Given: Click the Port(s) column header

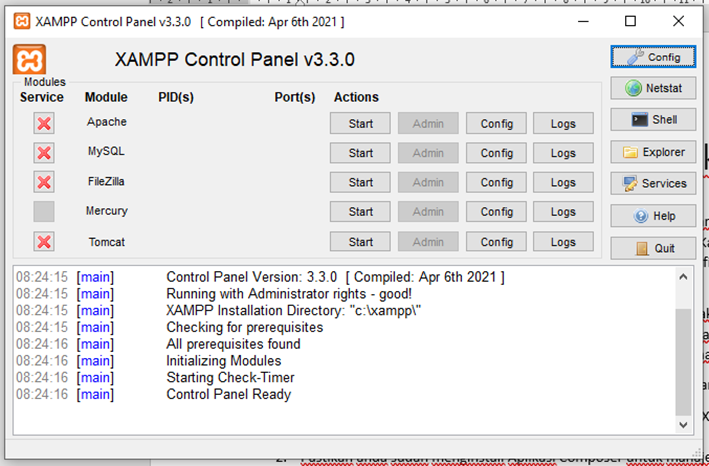Looking at the screenshot, I should (x=295, y=98).
